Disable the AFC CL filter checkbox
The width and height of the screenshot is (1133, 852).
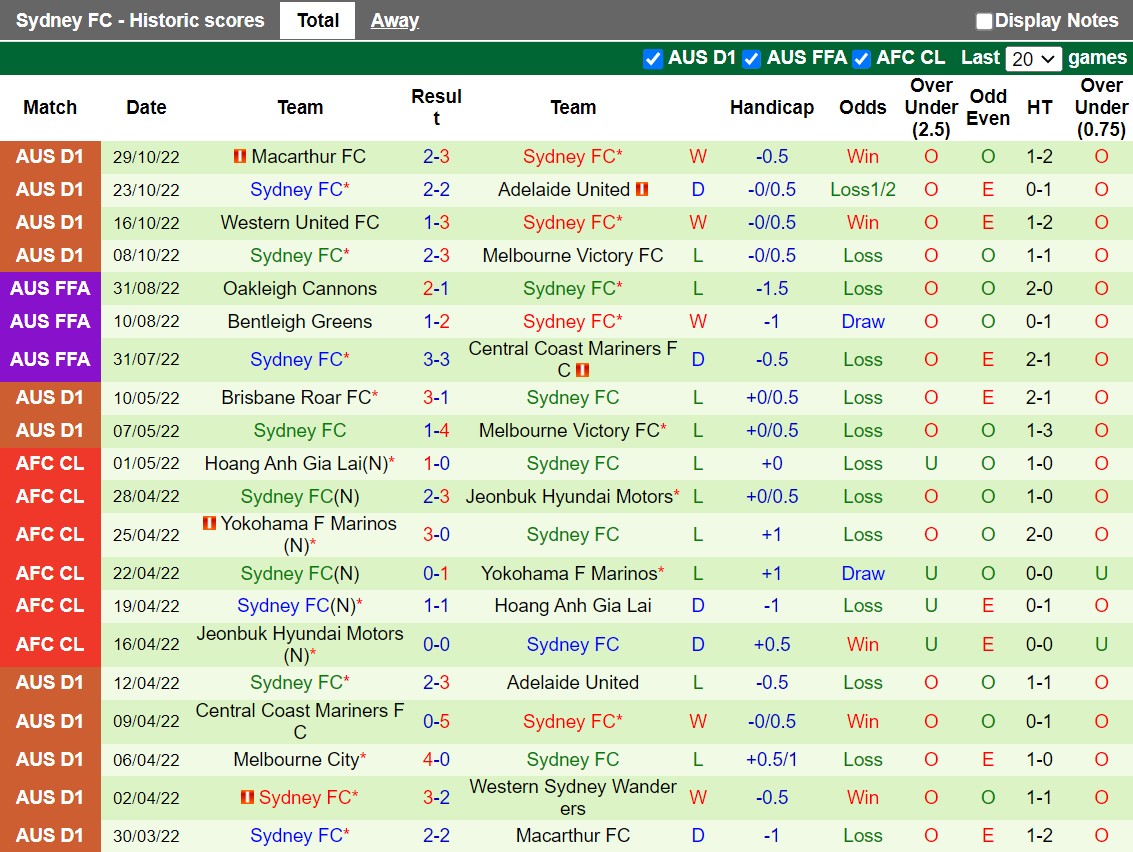(861, 58)
